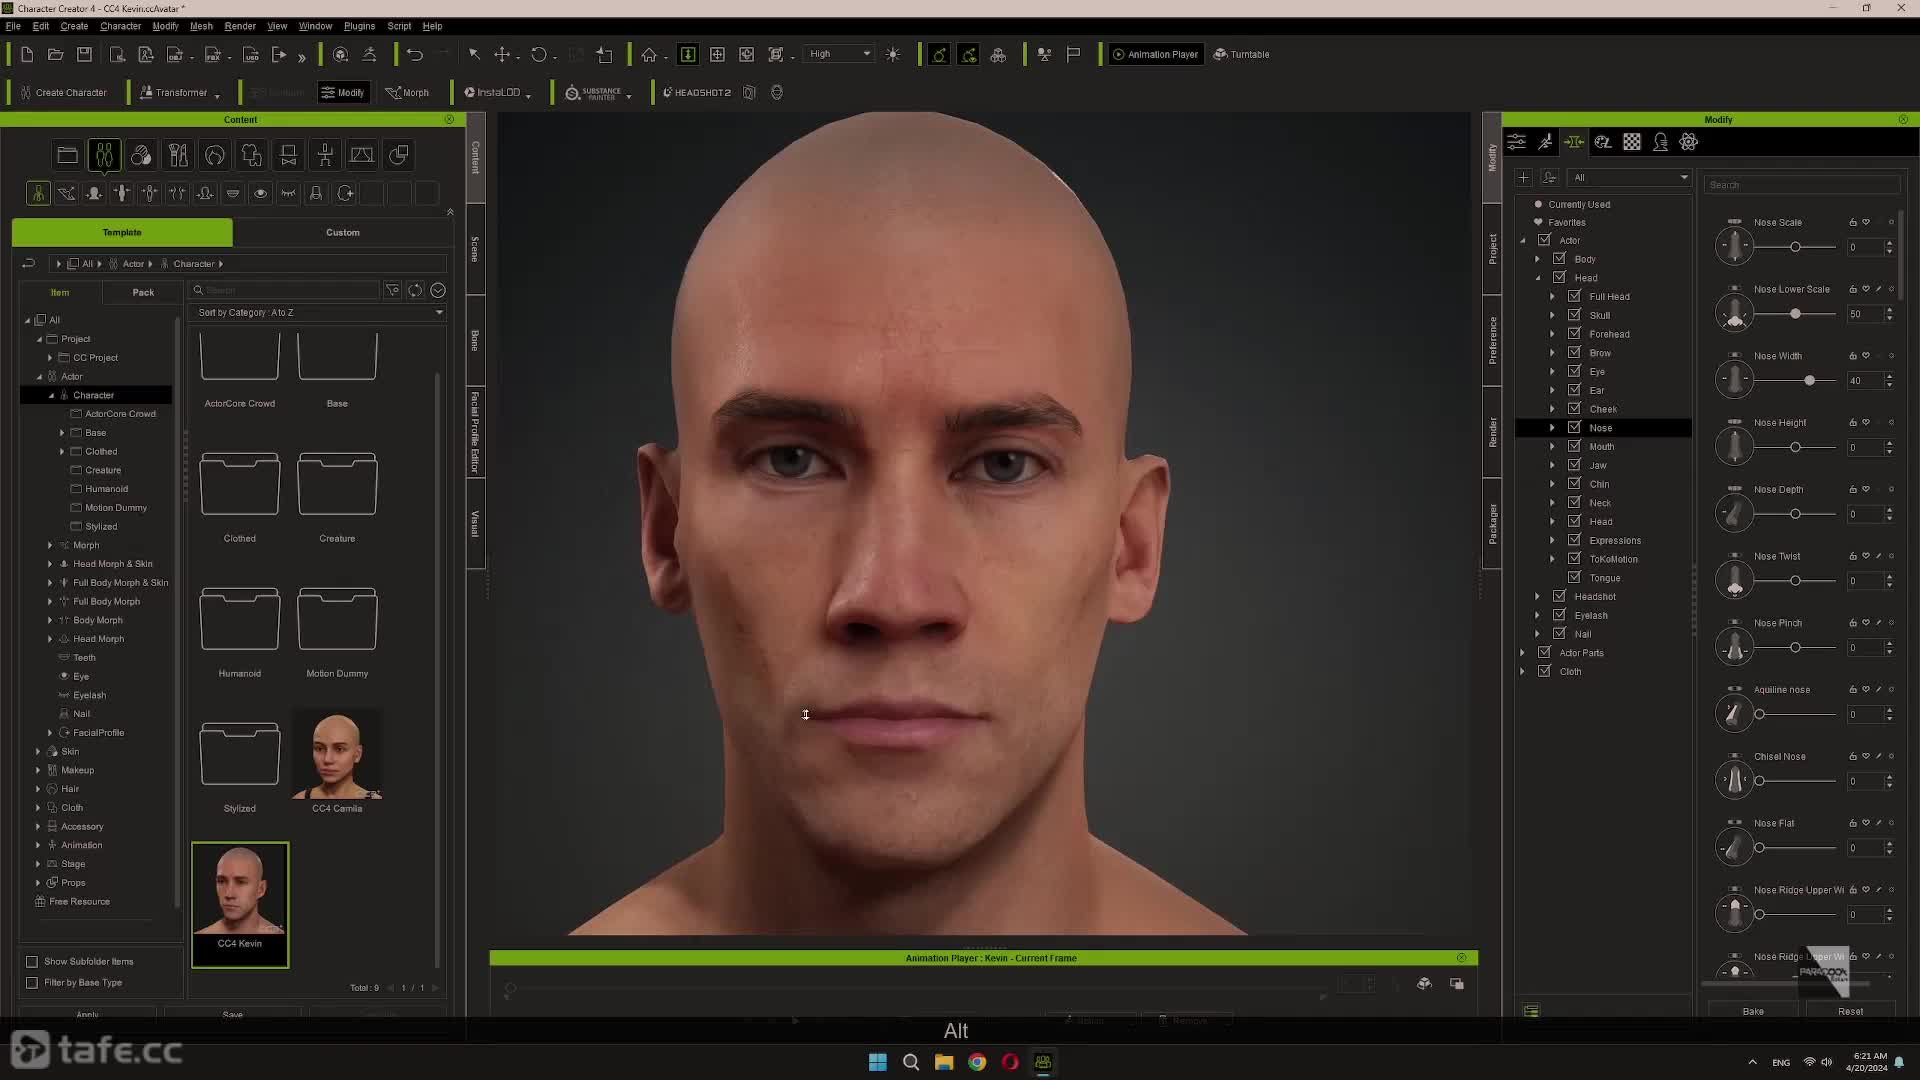Open the Turntable view

tap(1241, 54)
